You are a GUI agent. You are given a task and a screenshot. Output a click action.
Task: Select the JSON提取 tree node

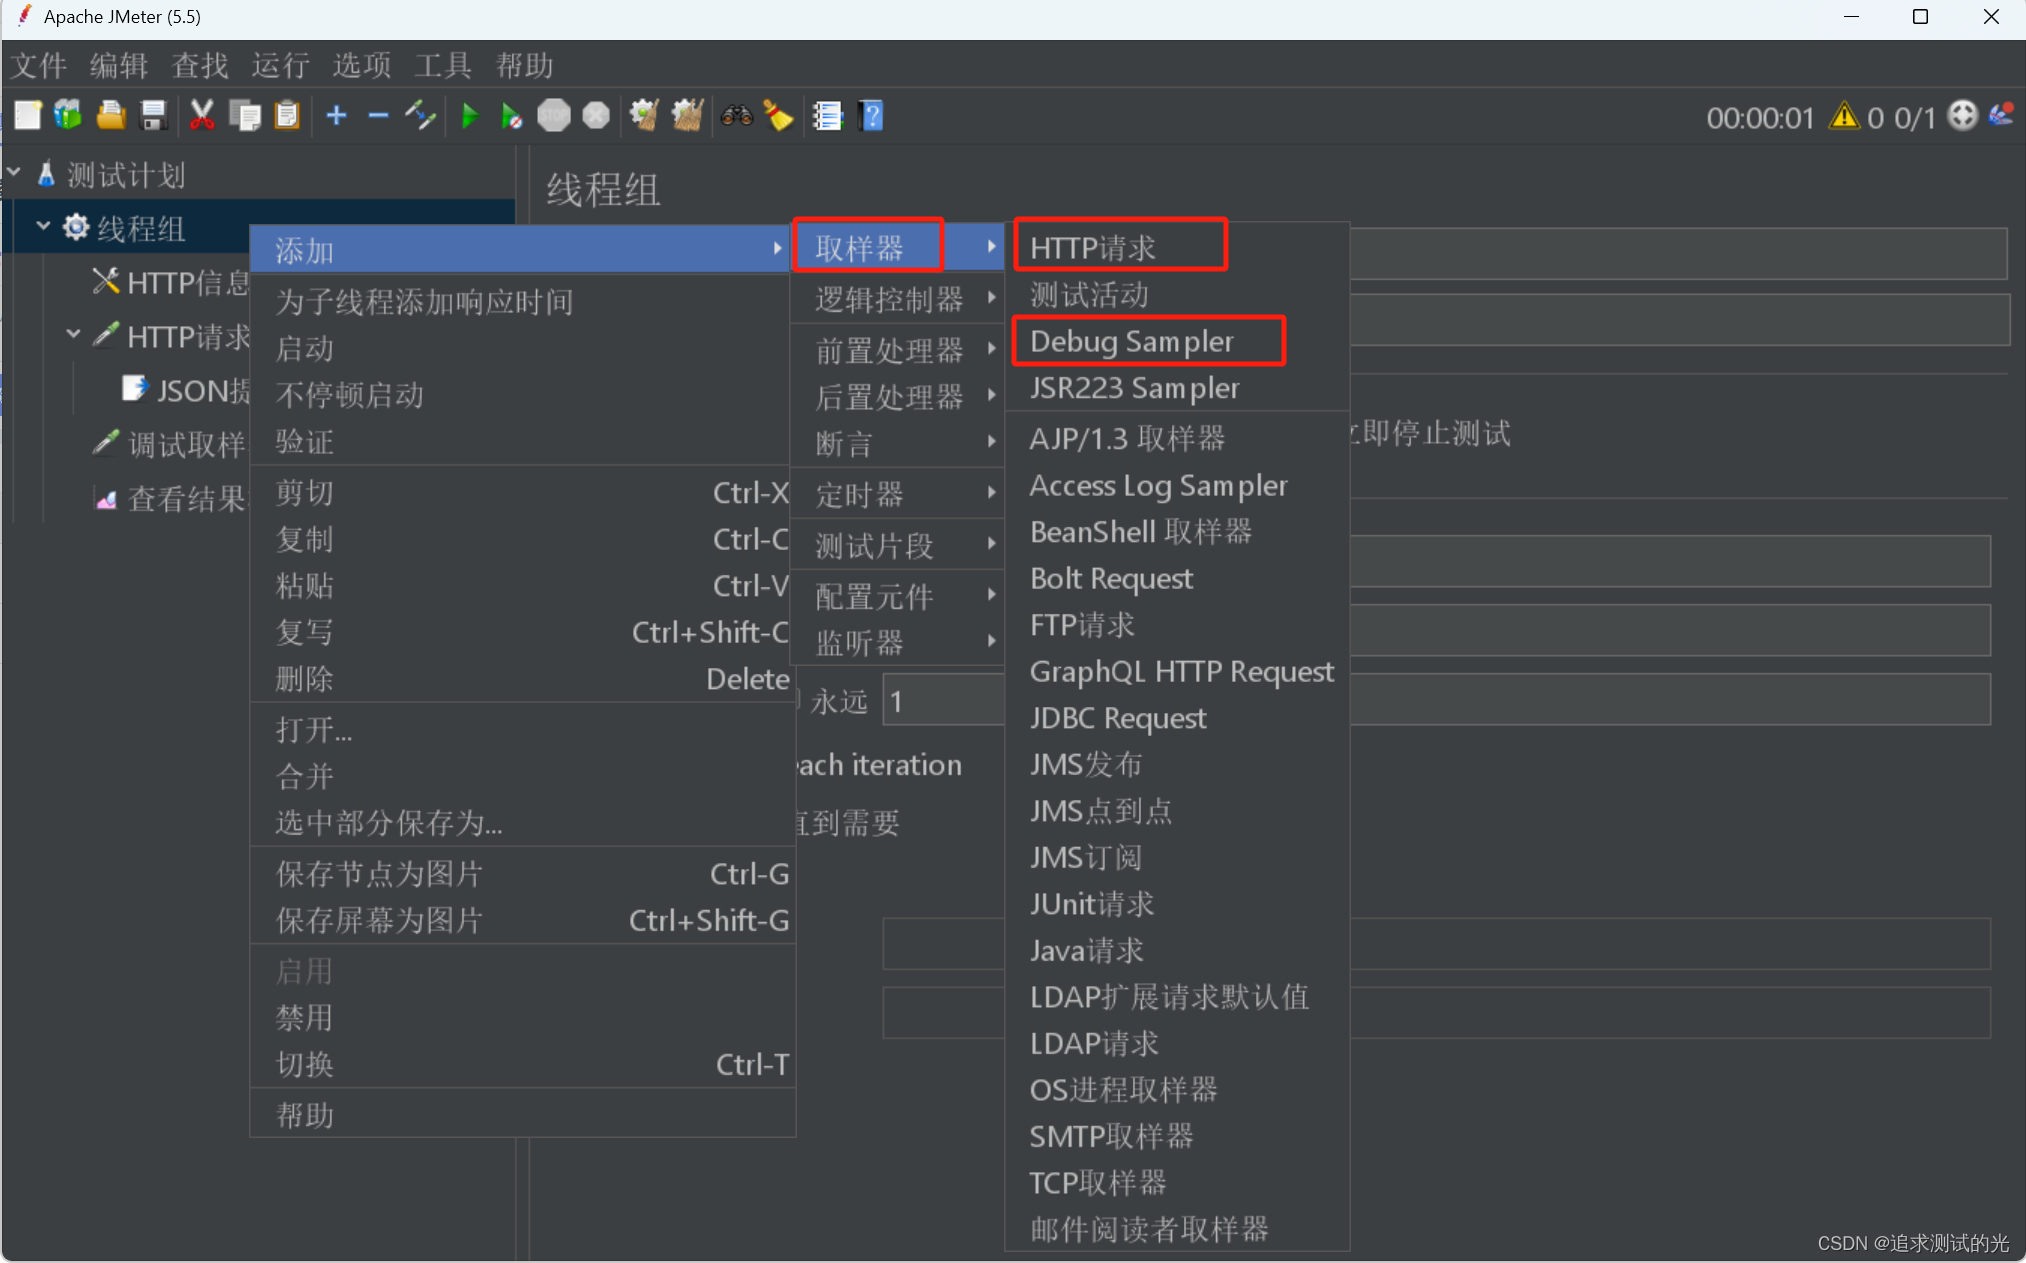(x=203, y=389)
